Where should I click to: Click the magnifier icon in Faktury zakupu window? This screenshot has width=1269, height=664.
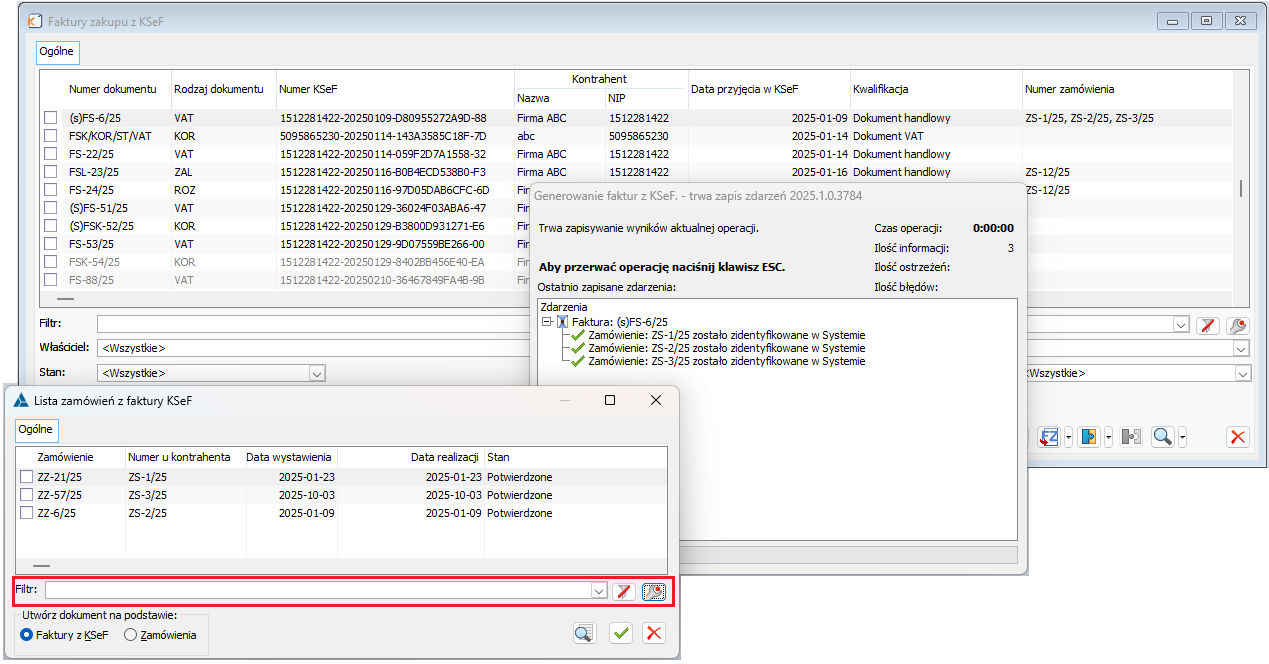point(1162,437)
